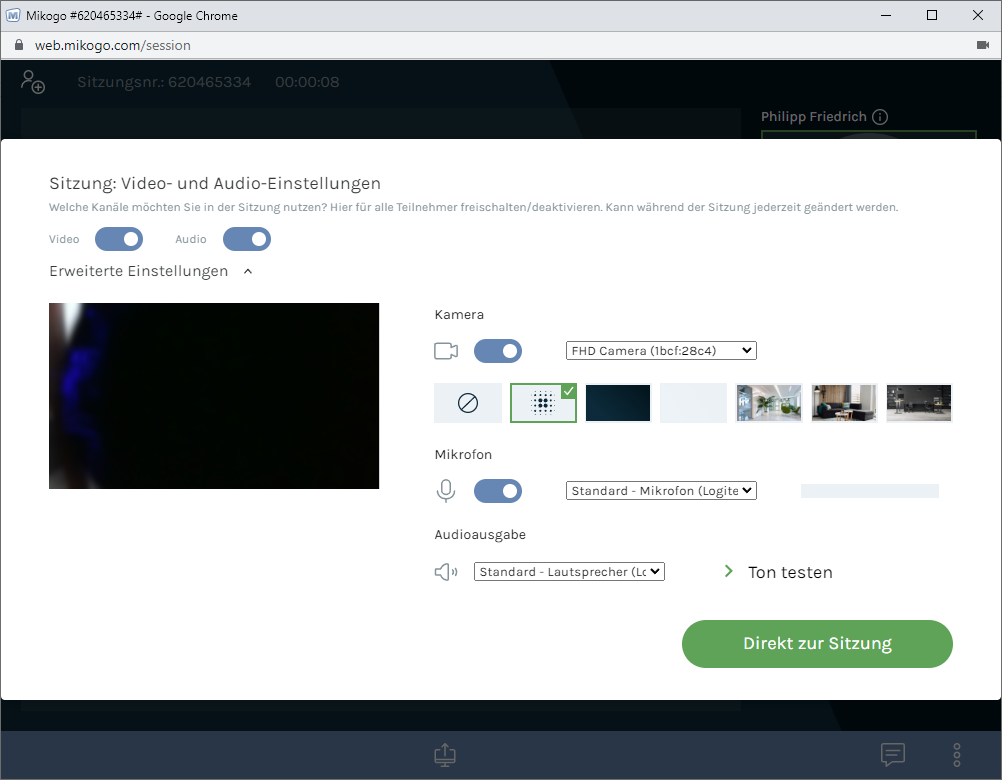Turn off the Mikrofon toggle
The image size is (1002, 780).
(x=498, y=491)
